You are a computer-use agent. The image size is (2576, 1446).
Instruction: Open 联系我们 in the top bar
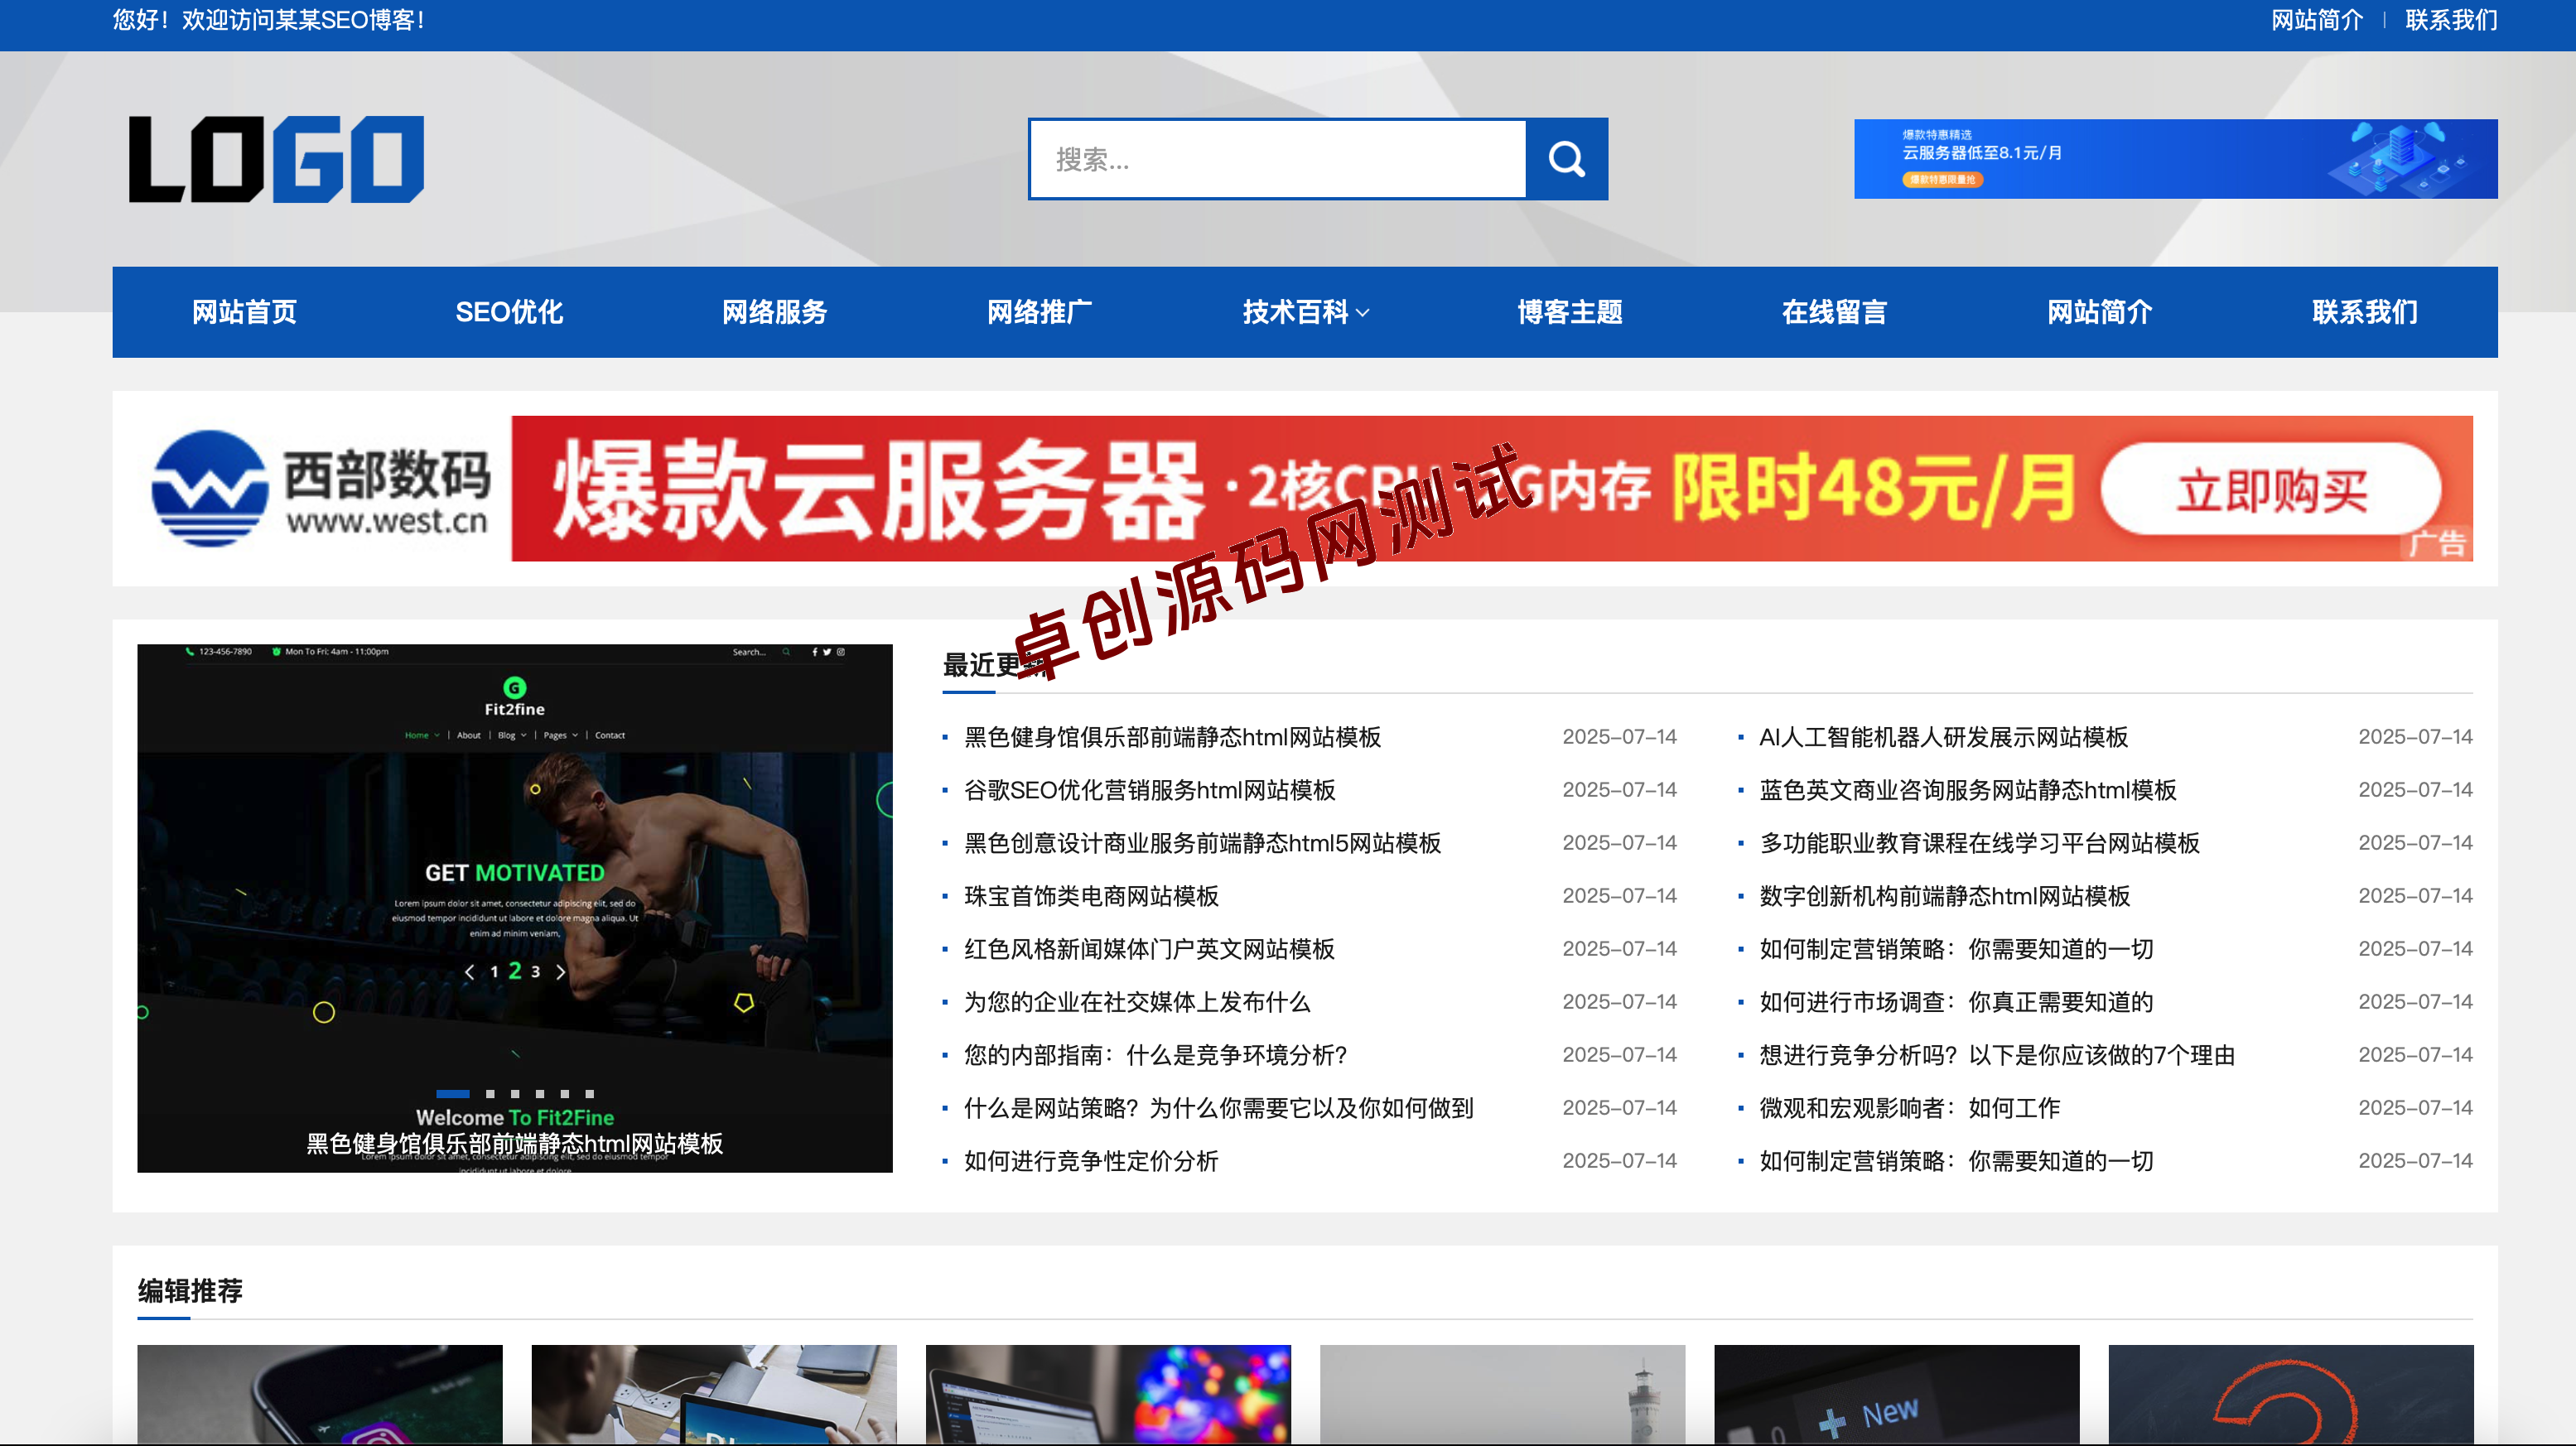click(x=2451, y=20)
